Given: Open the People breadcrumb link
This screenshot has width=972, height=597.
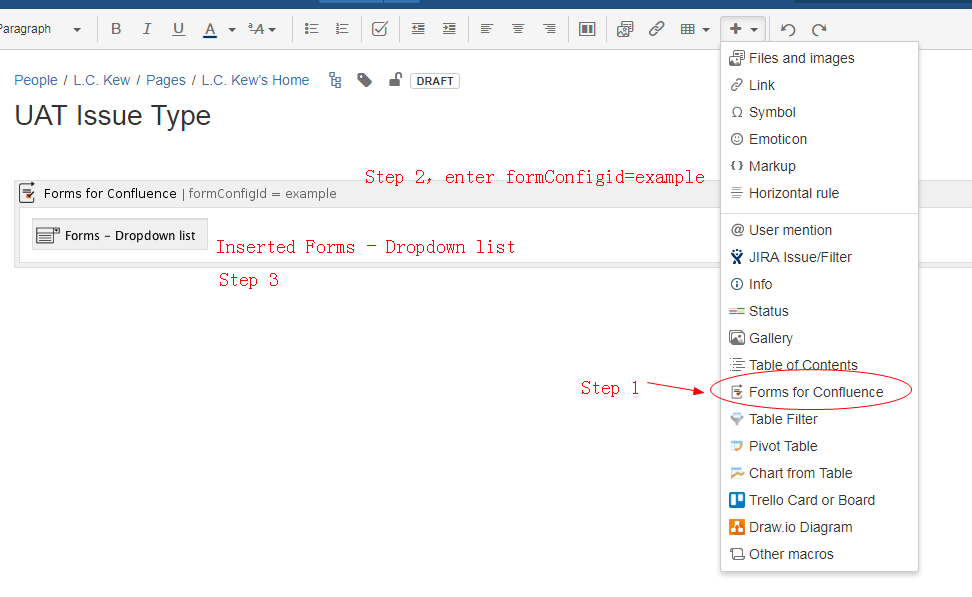Looking at the screenshot, I should coord(36,80).
